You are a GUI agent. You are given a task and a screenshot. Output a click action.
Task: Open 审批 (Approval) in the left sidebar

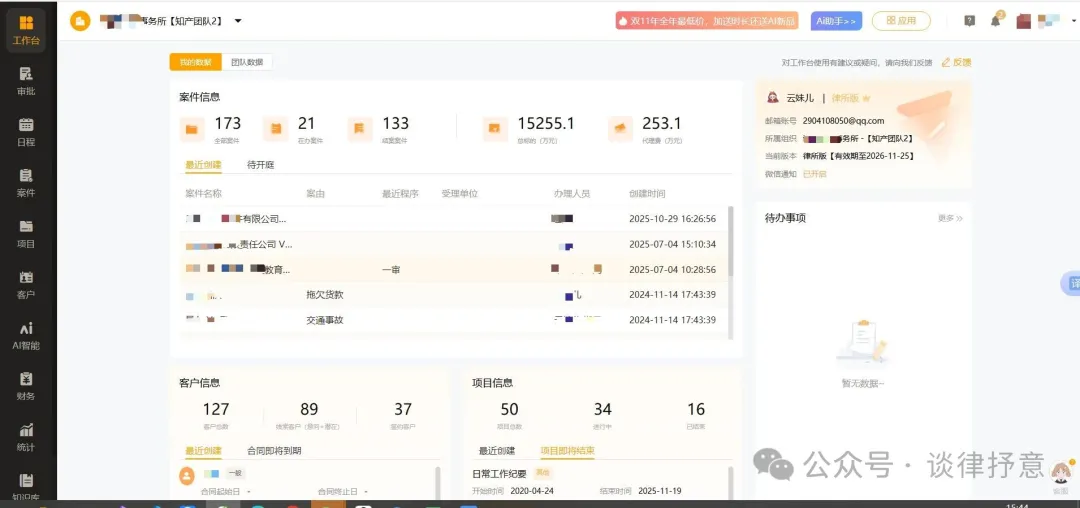tap(26, 80)
